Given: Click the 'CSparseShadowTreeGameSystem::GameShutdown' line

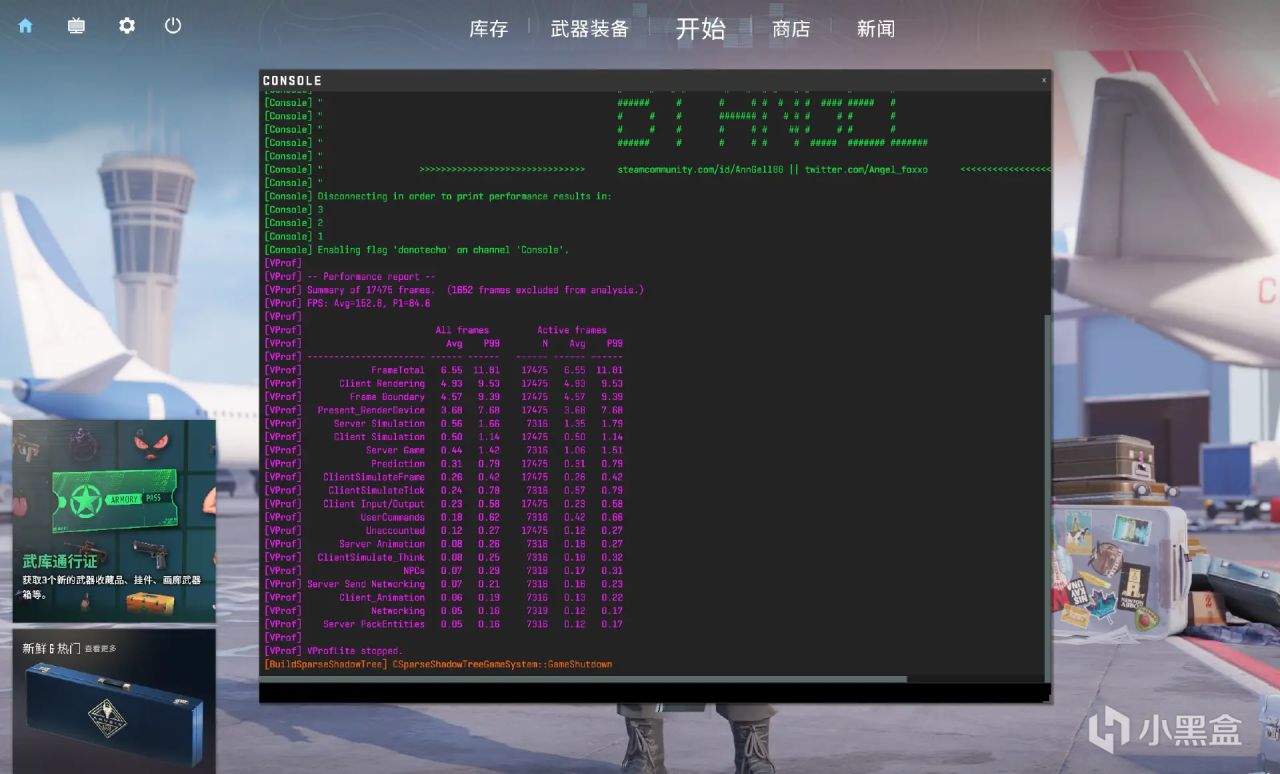Looking at the screenshot, I should point(502,665).
